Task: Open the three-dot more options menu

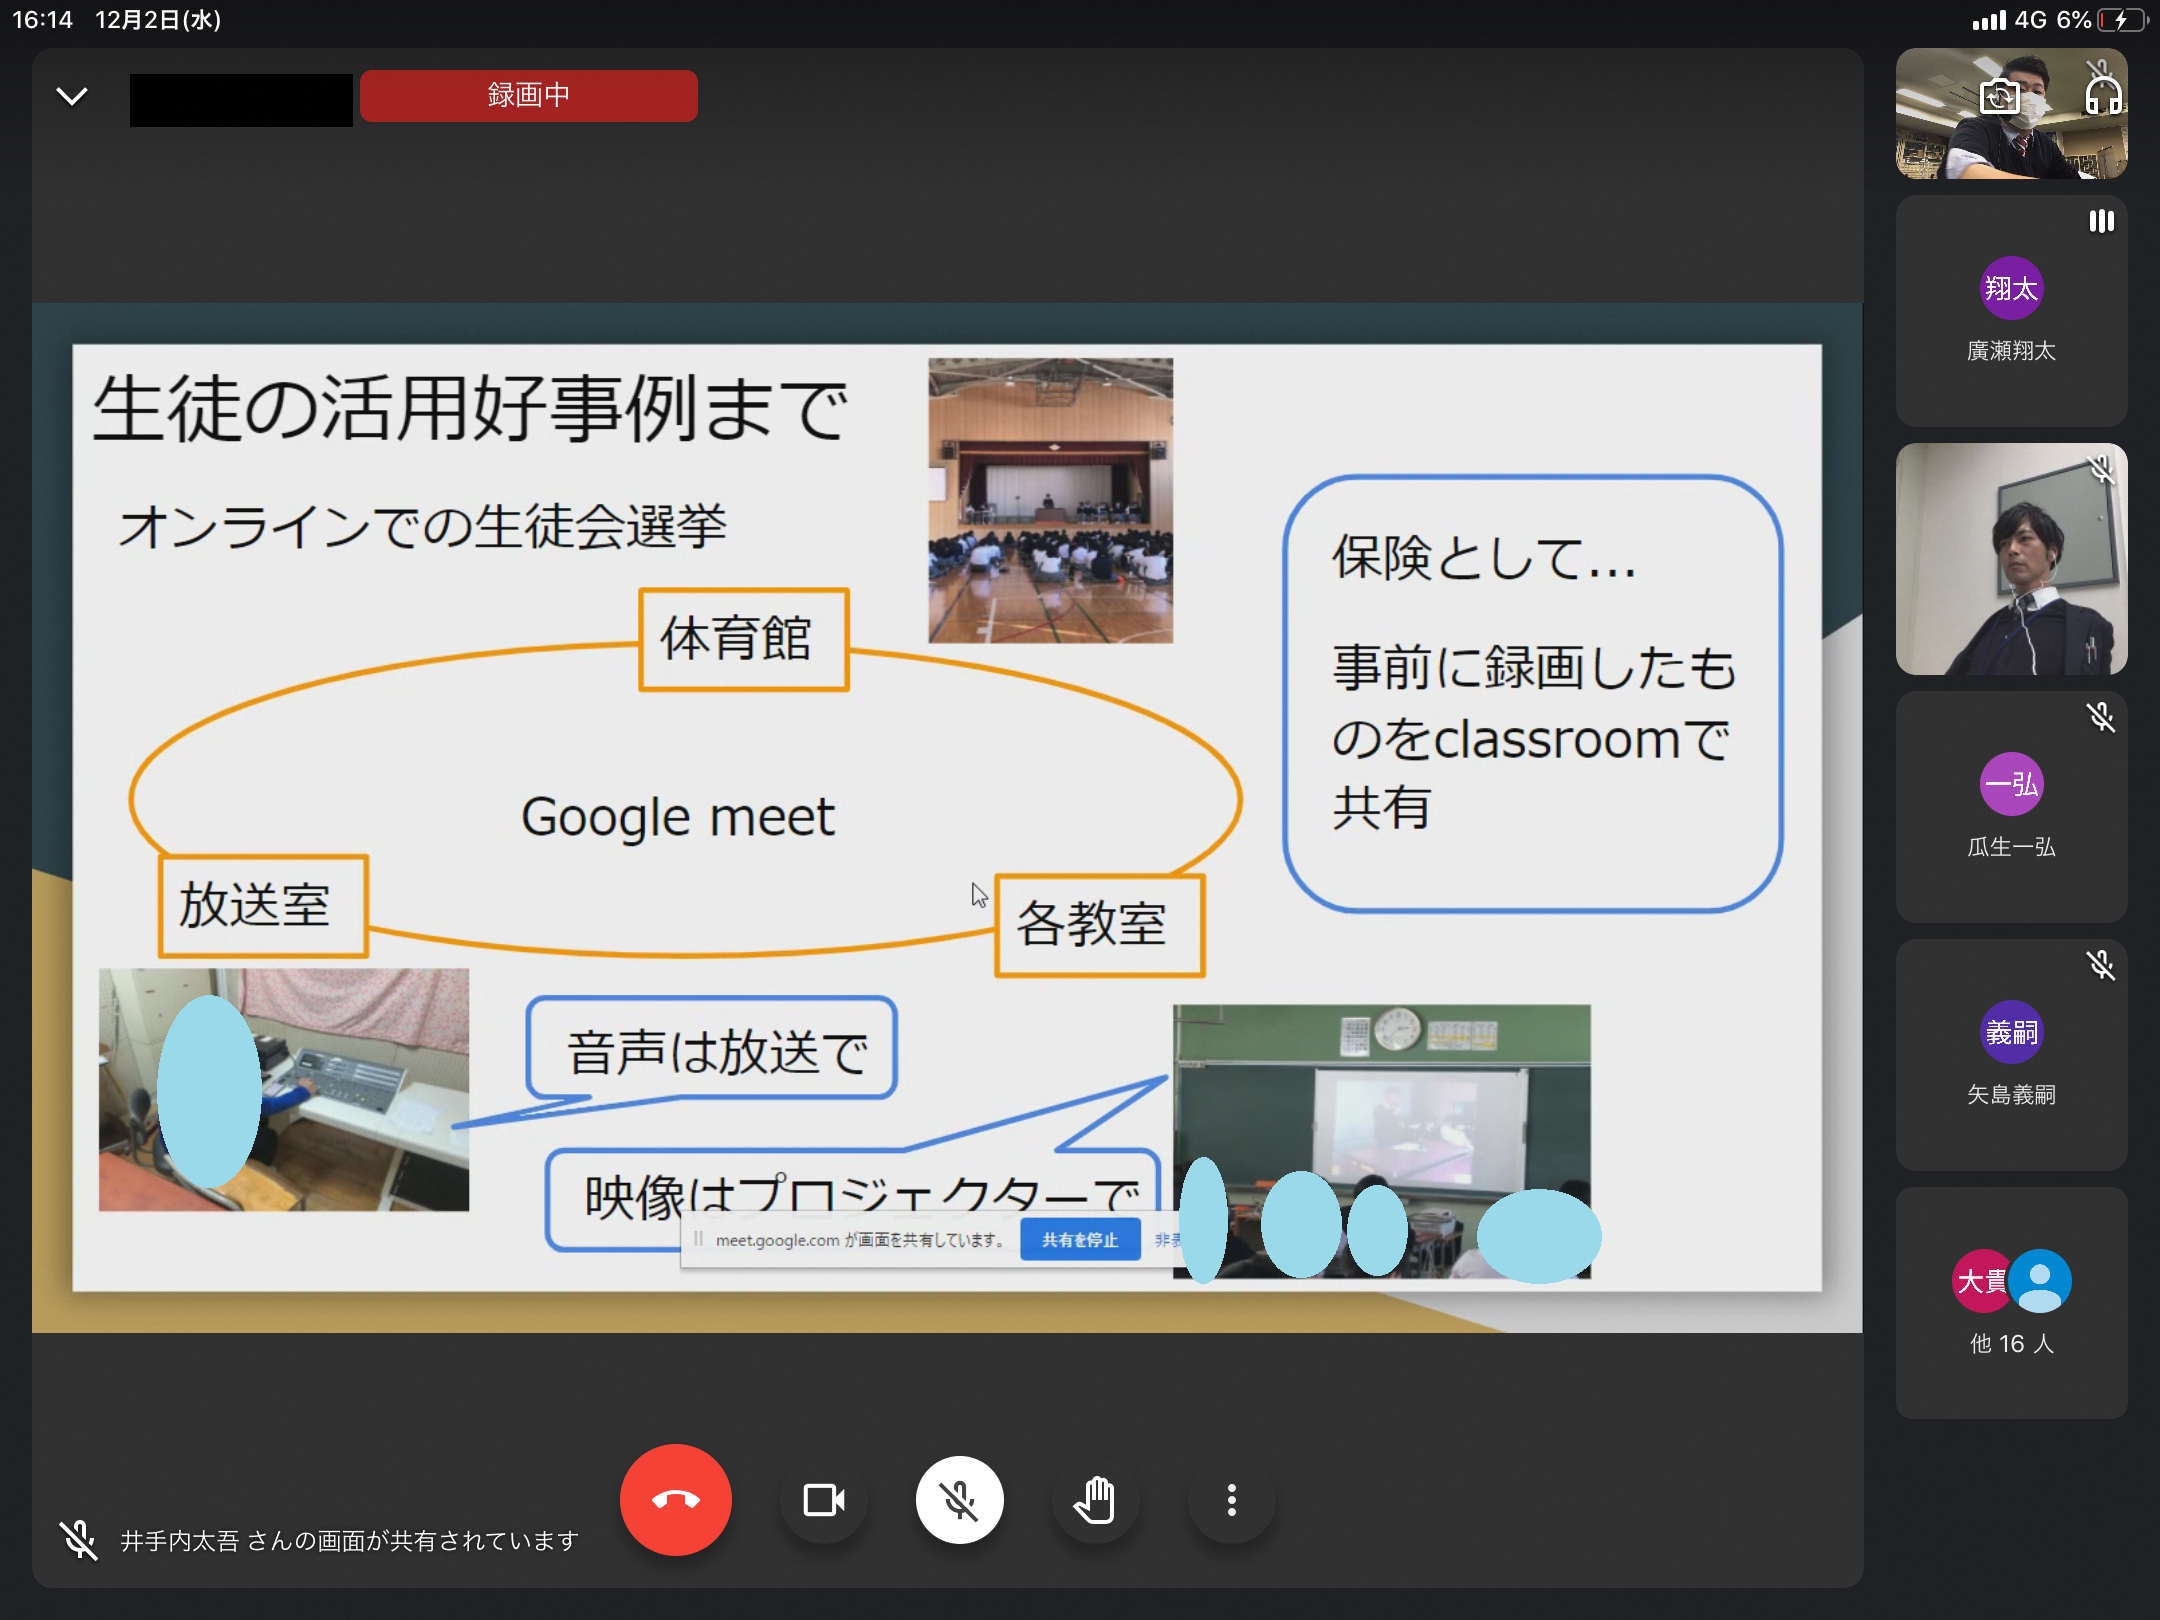Action: [1232, 1500]
